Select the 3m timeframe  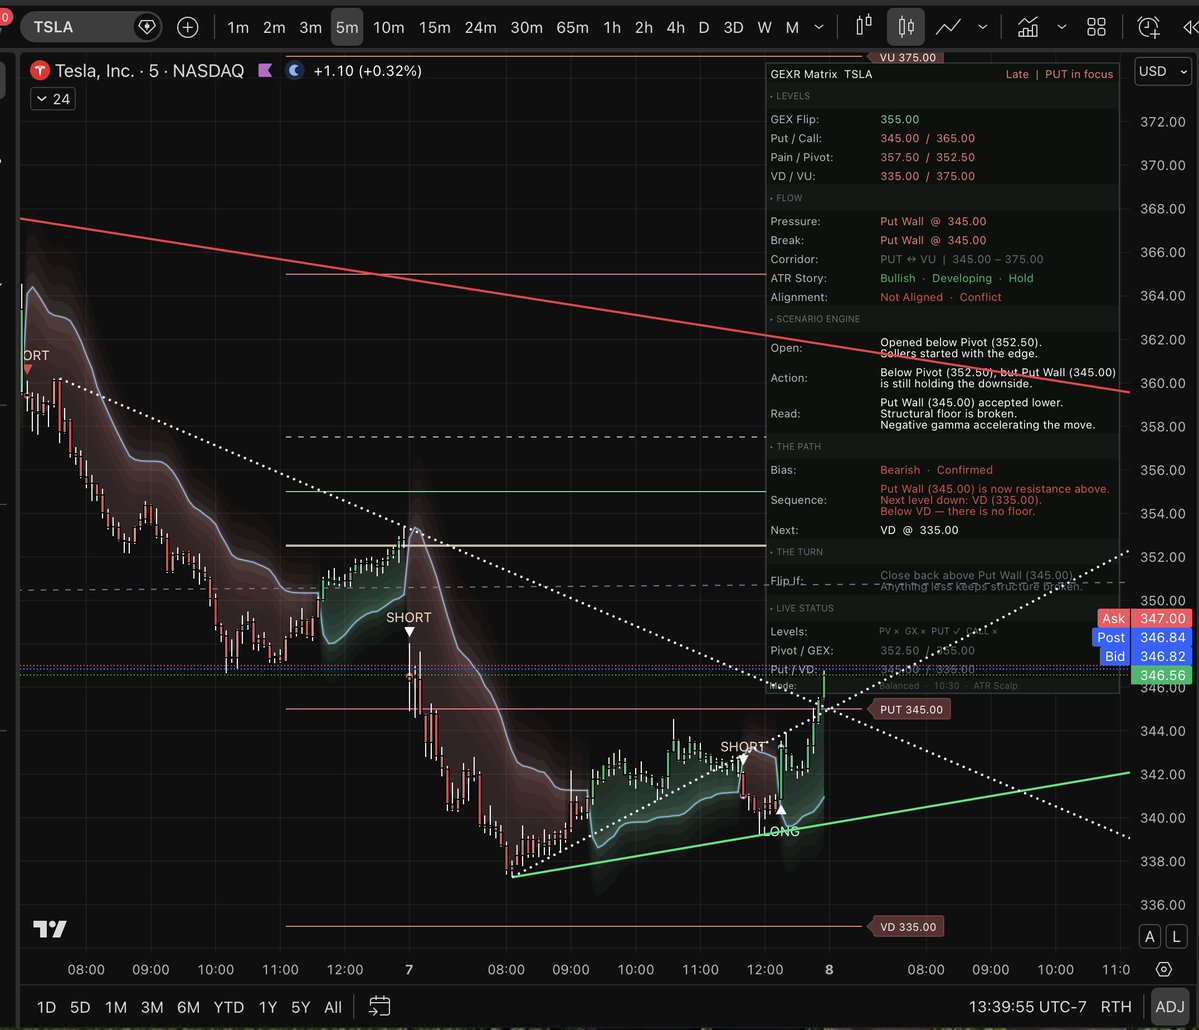click(x=310, y=28)
